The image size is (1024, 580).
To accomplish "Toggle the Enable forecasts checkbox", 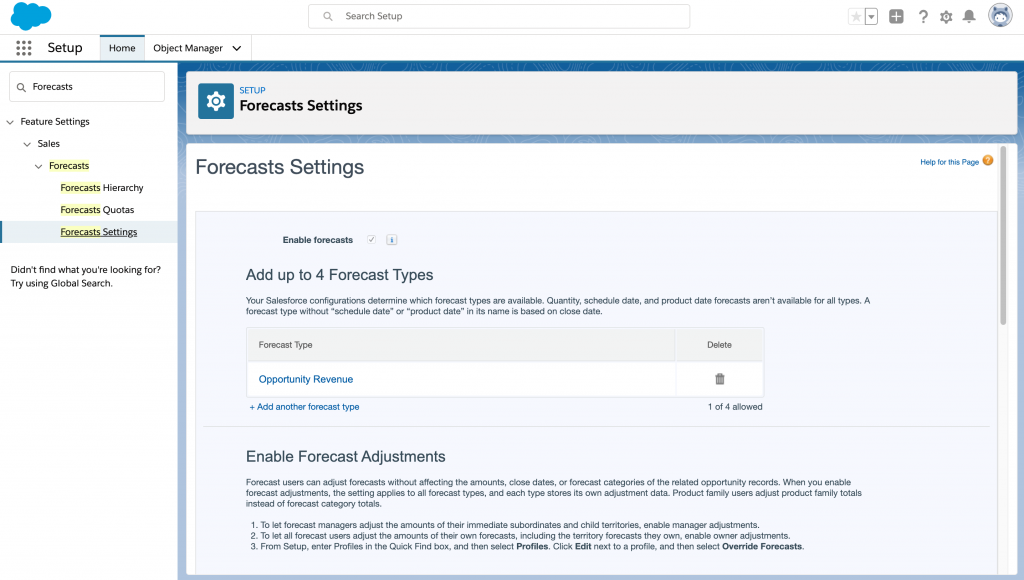I will click(x=371, y=240).
